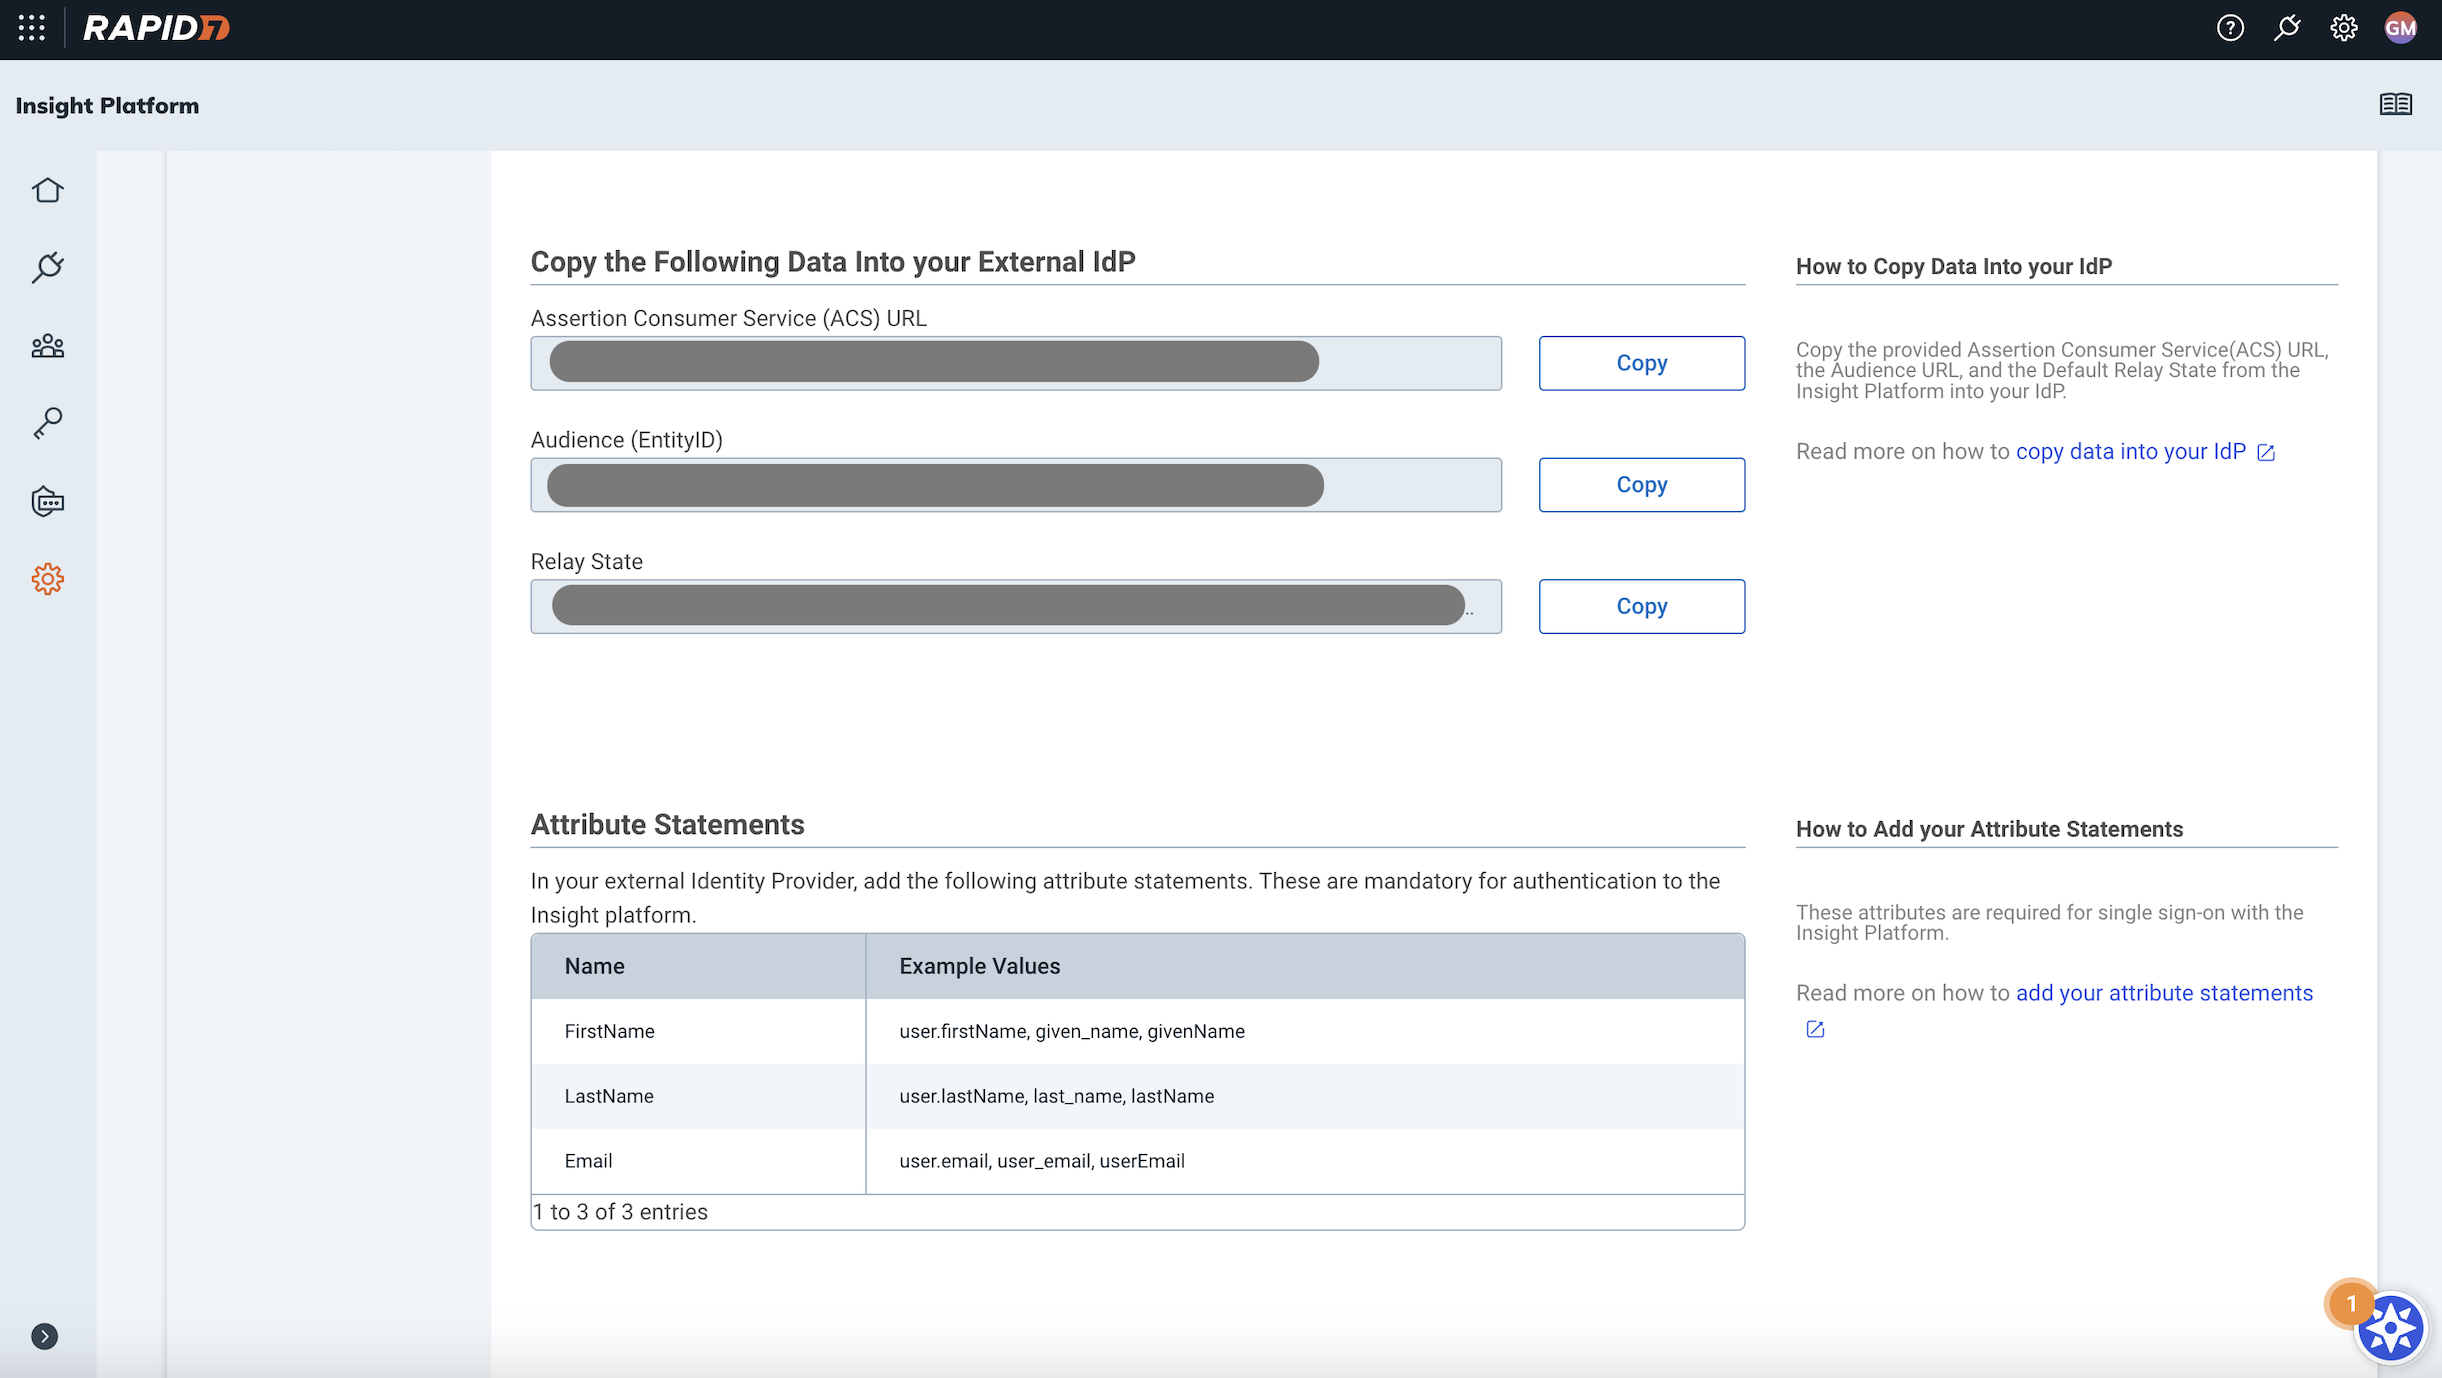Copy the Relay State value
The height and width of the screenshot is (1378, 2442).
(1641, 606)
